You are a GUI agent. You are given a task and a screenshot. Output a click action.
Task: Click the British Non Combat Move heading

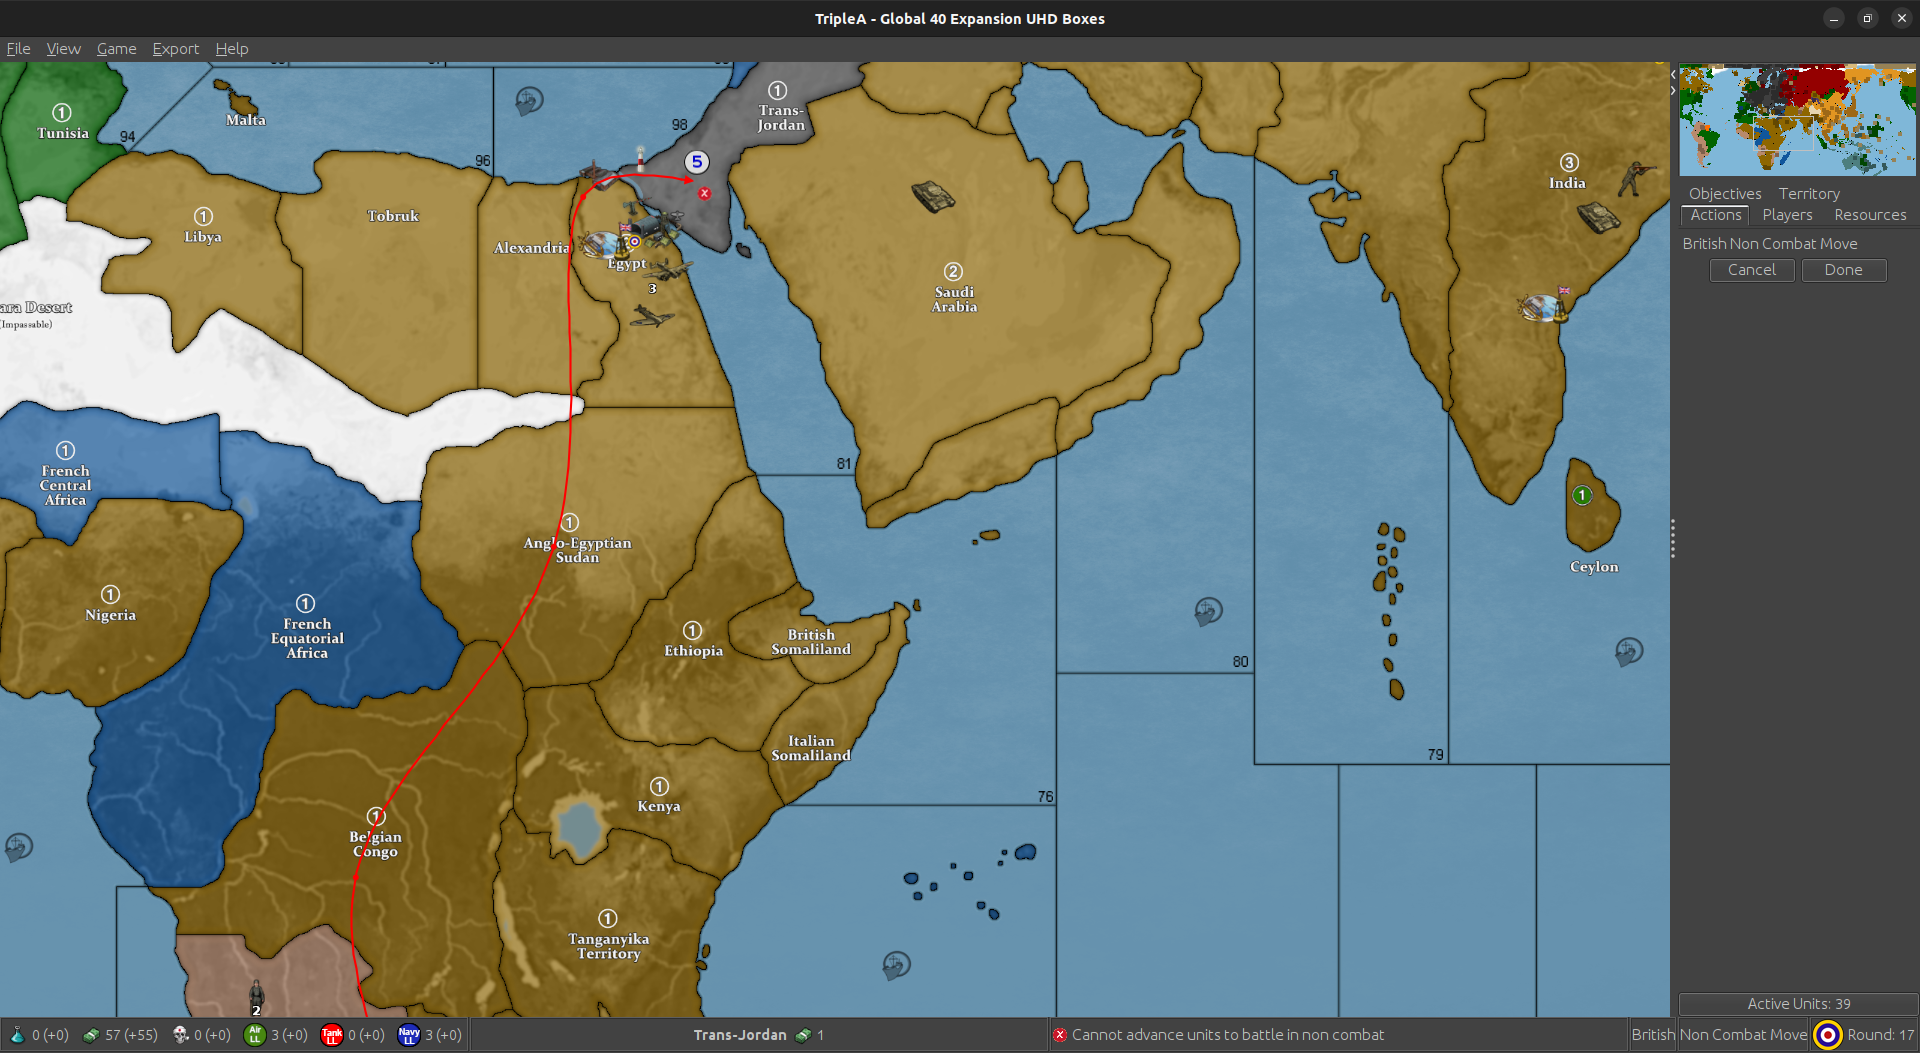(1770, 244)
